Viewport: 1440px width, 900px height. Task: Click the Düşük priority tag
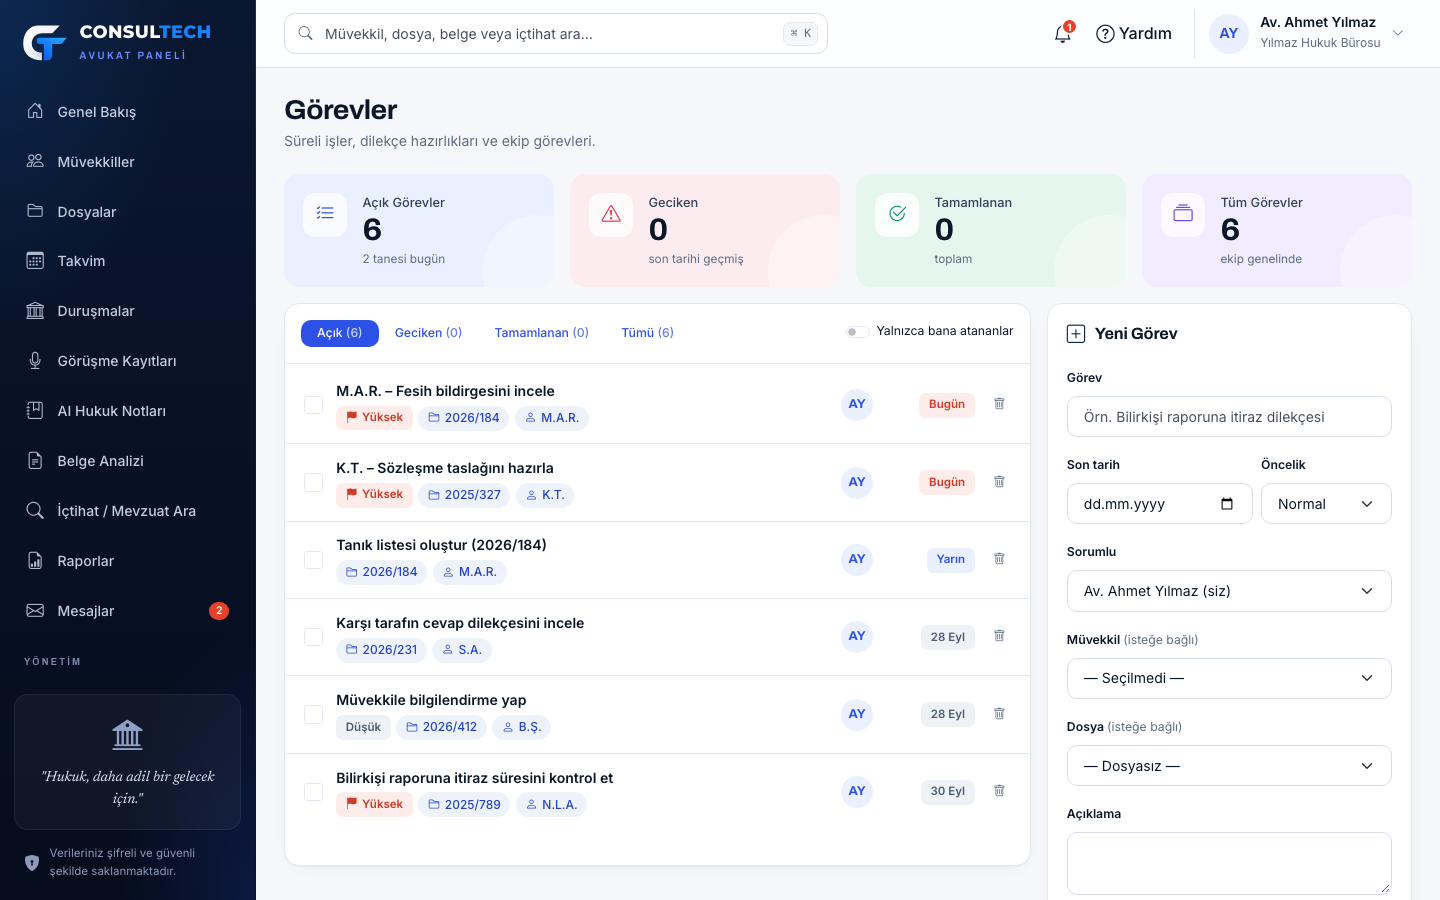[363, 727]
